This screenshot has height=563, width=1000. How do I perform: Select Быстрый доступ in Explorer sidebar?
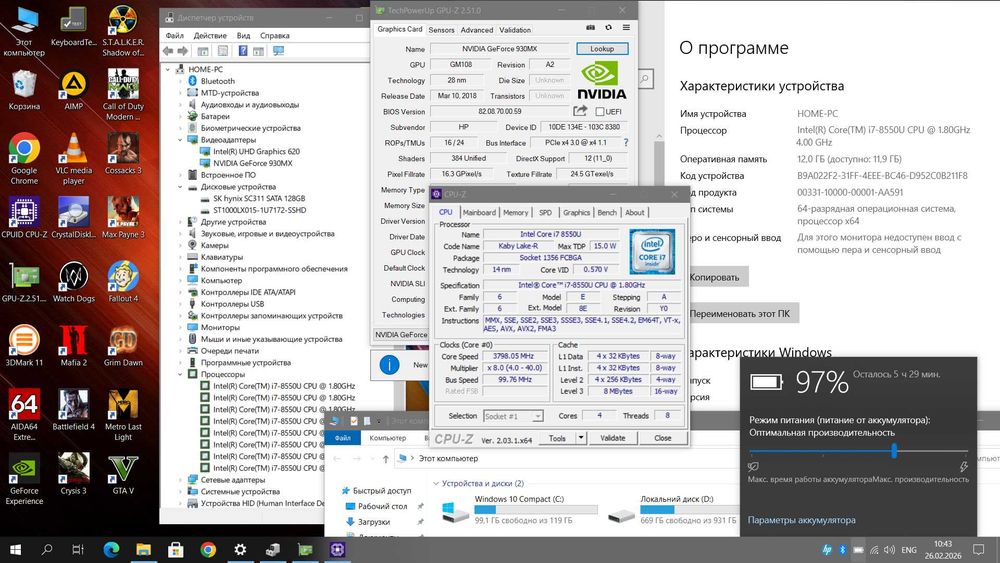(x=382, y=490)
